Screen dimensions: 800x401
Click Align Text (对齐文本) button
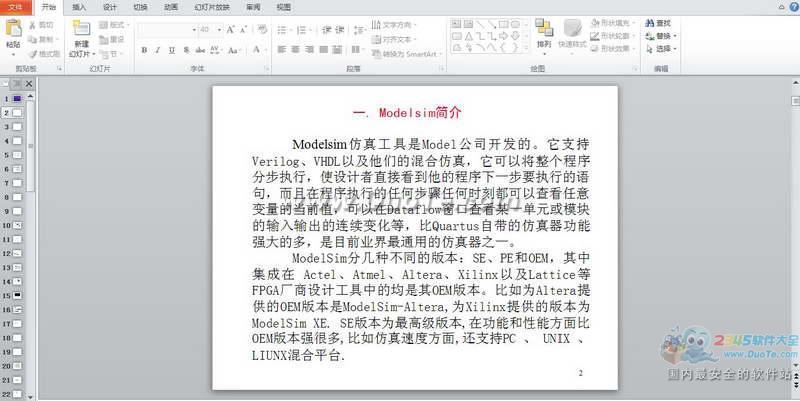393,39
